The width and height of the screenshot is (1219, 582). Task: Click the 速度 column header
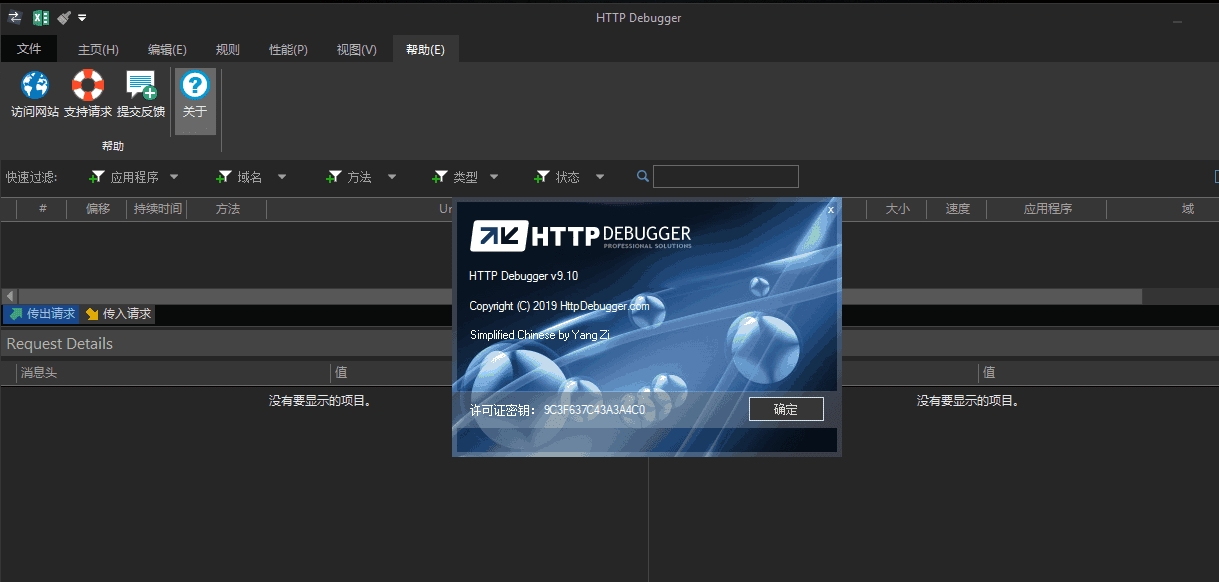(x=958, y=209)
